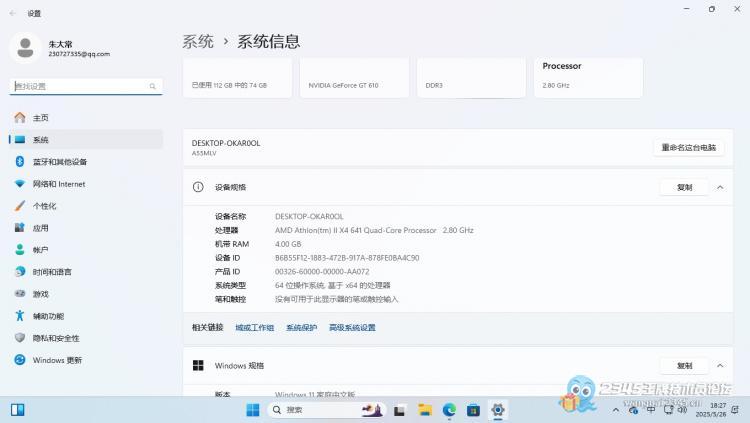The width and height of the screenshot is (750, 423).
Task: Click 重命名这台电脑 button
Action: [x=688, y=147]
